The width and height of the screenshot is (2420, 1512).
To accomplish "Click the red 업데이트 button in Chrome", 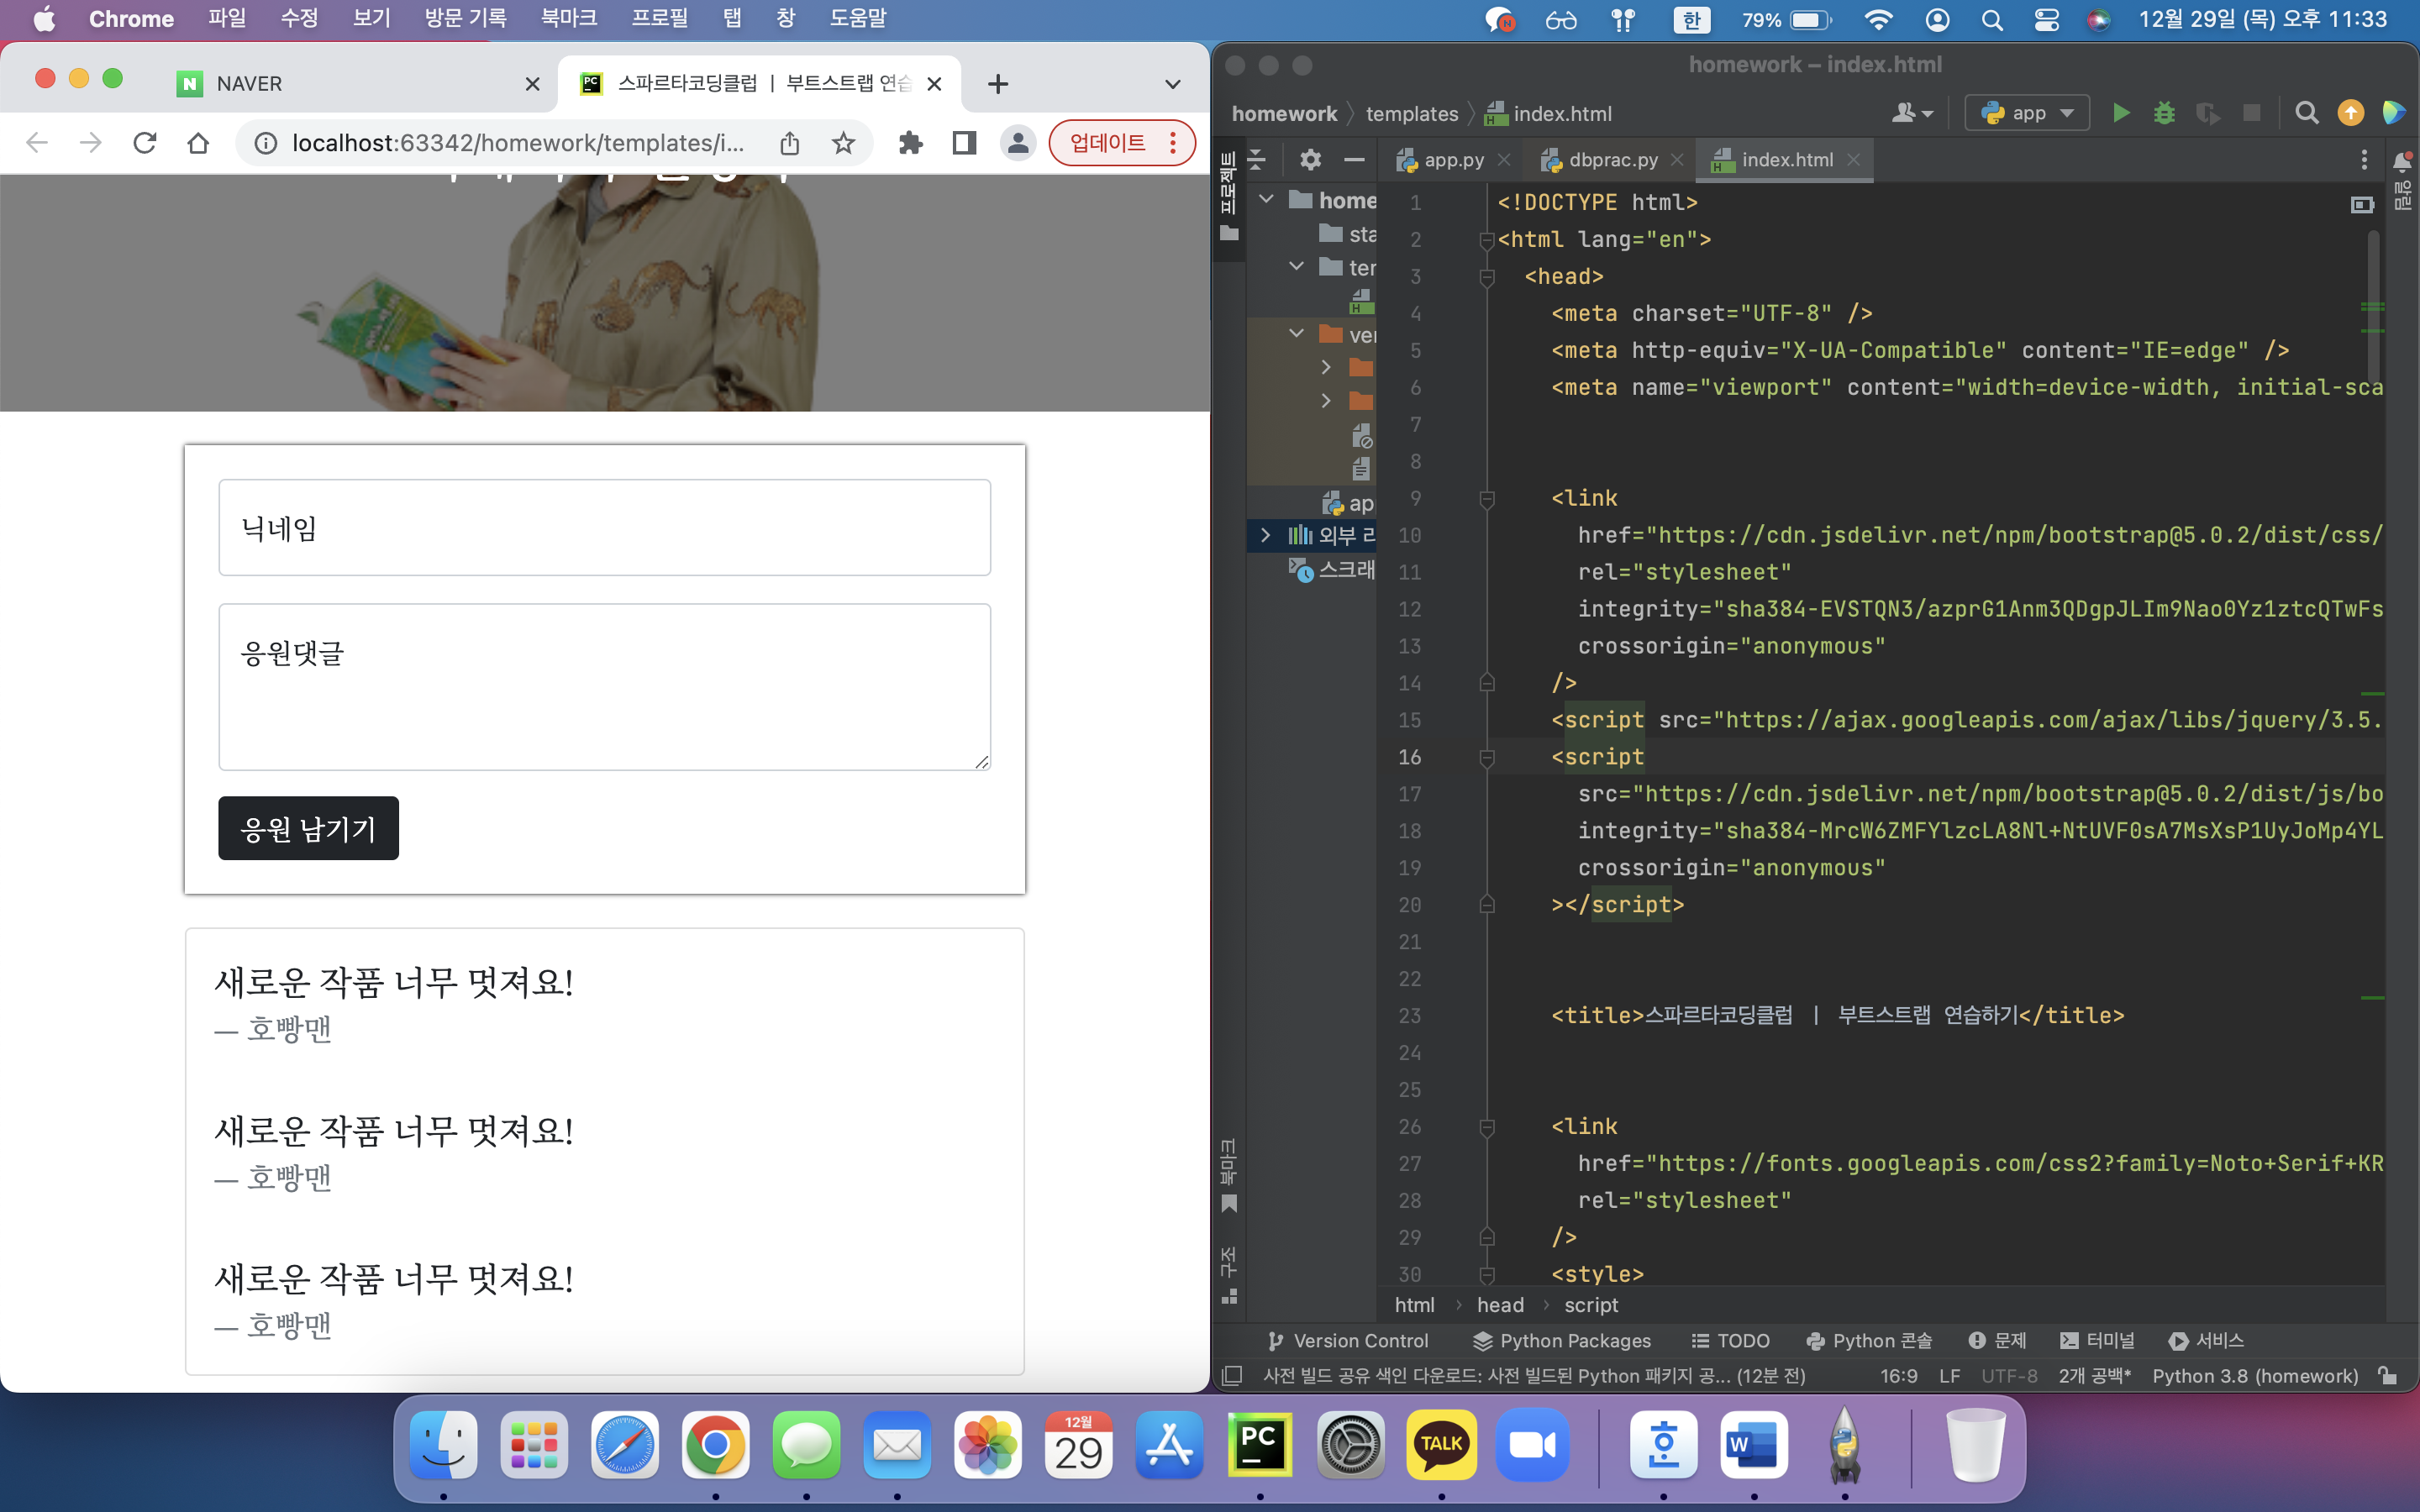I will [x=1121, y=143].
